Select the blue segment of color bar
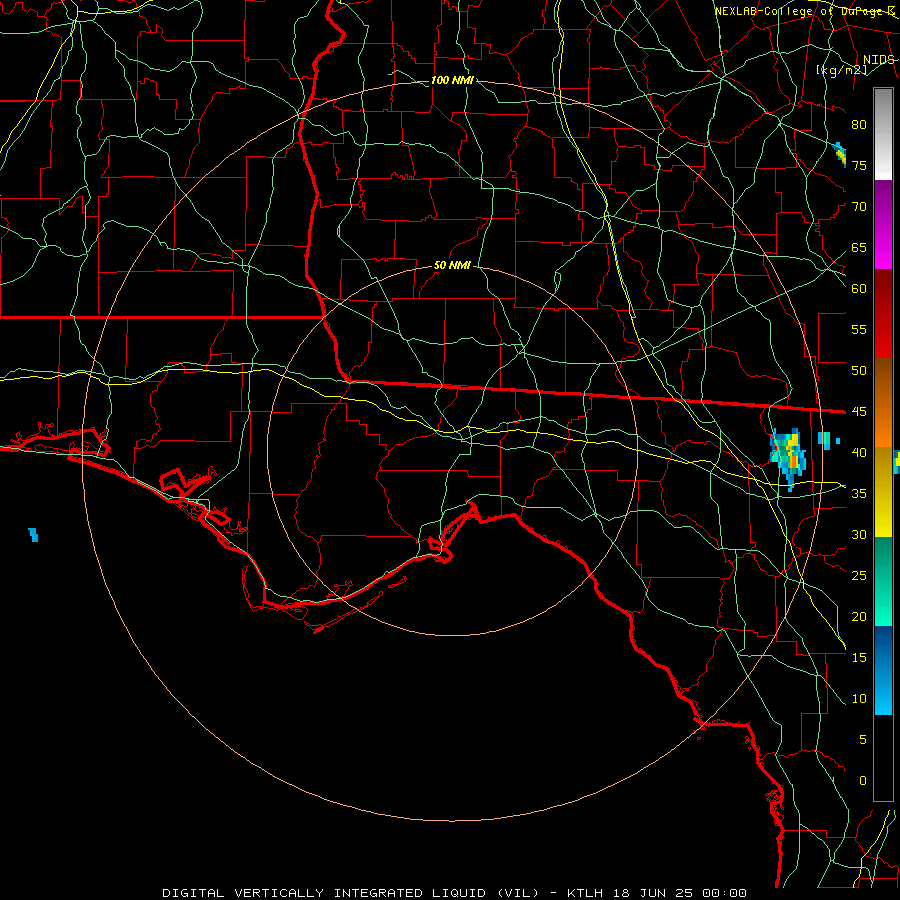This screenshot has width=900, height=900. coord(883,670)
